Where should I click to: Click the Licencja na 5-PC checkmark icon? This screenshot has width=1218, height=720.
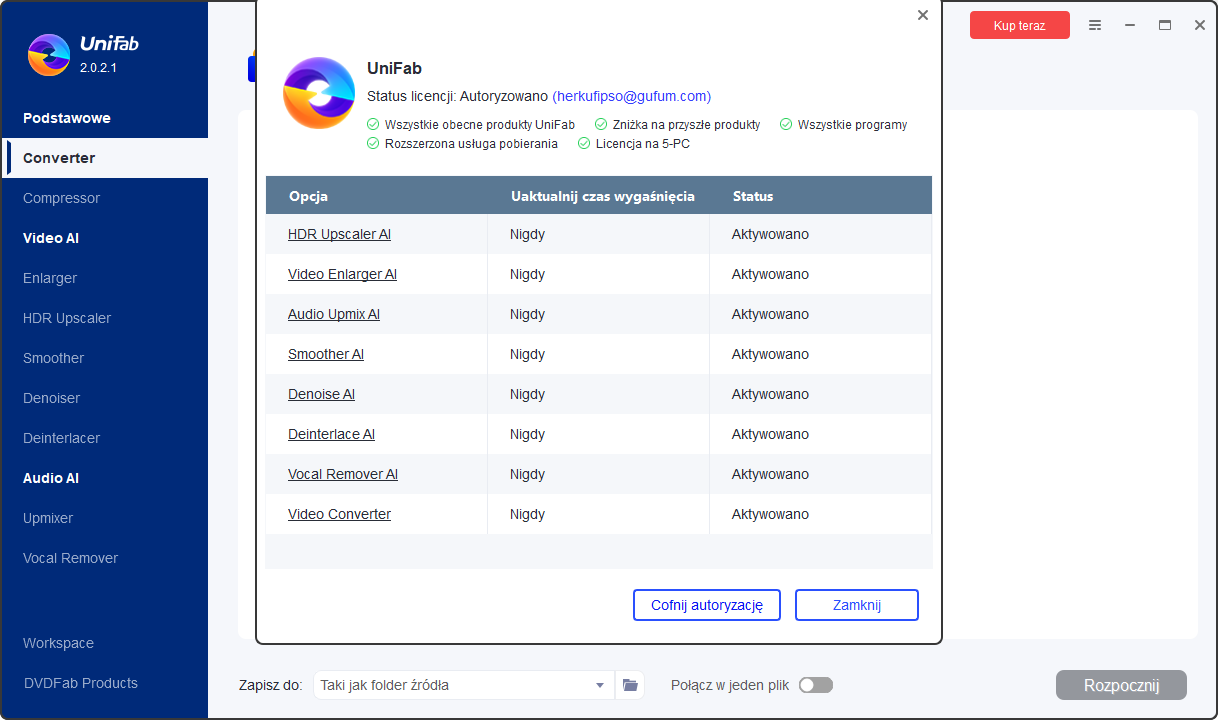tap(584, 144)
